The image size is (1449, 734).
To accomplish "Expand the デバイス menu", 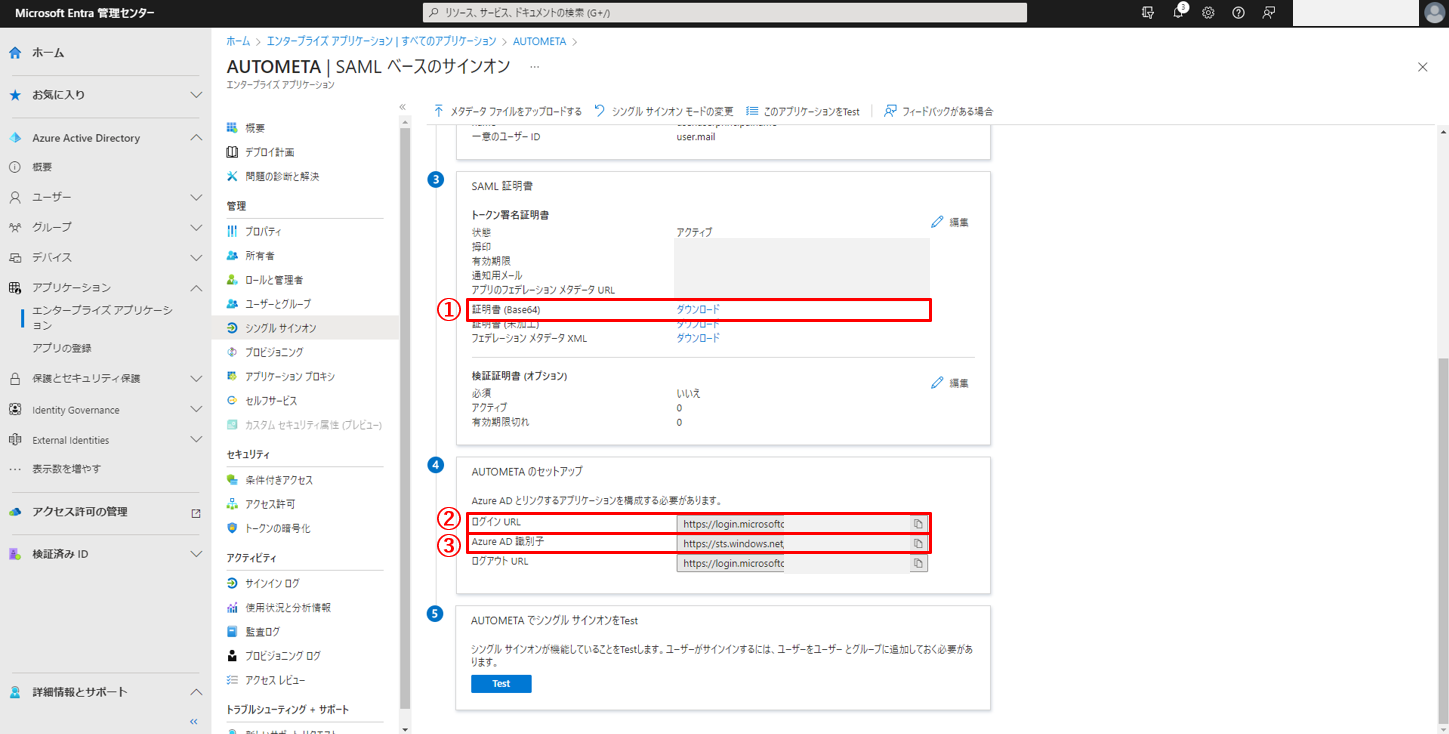I will tap(196, 257).
